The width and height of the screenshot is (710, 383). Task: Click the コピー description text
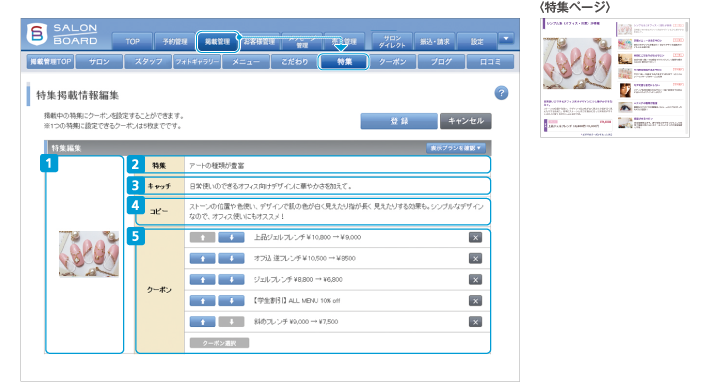tap(336, 211)
